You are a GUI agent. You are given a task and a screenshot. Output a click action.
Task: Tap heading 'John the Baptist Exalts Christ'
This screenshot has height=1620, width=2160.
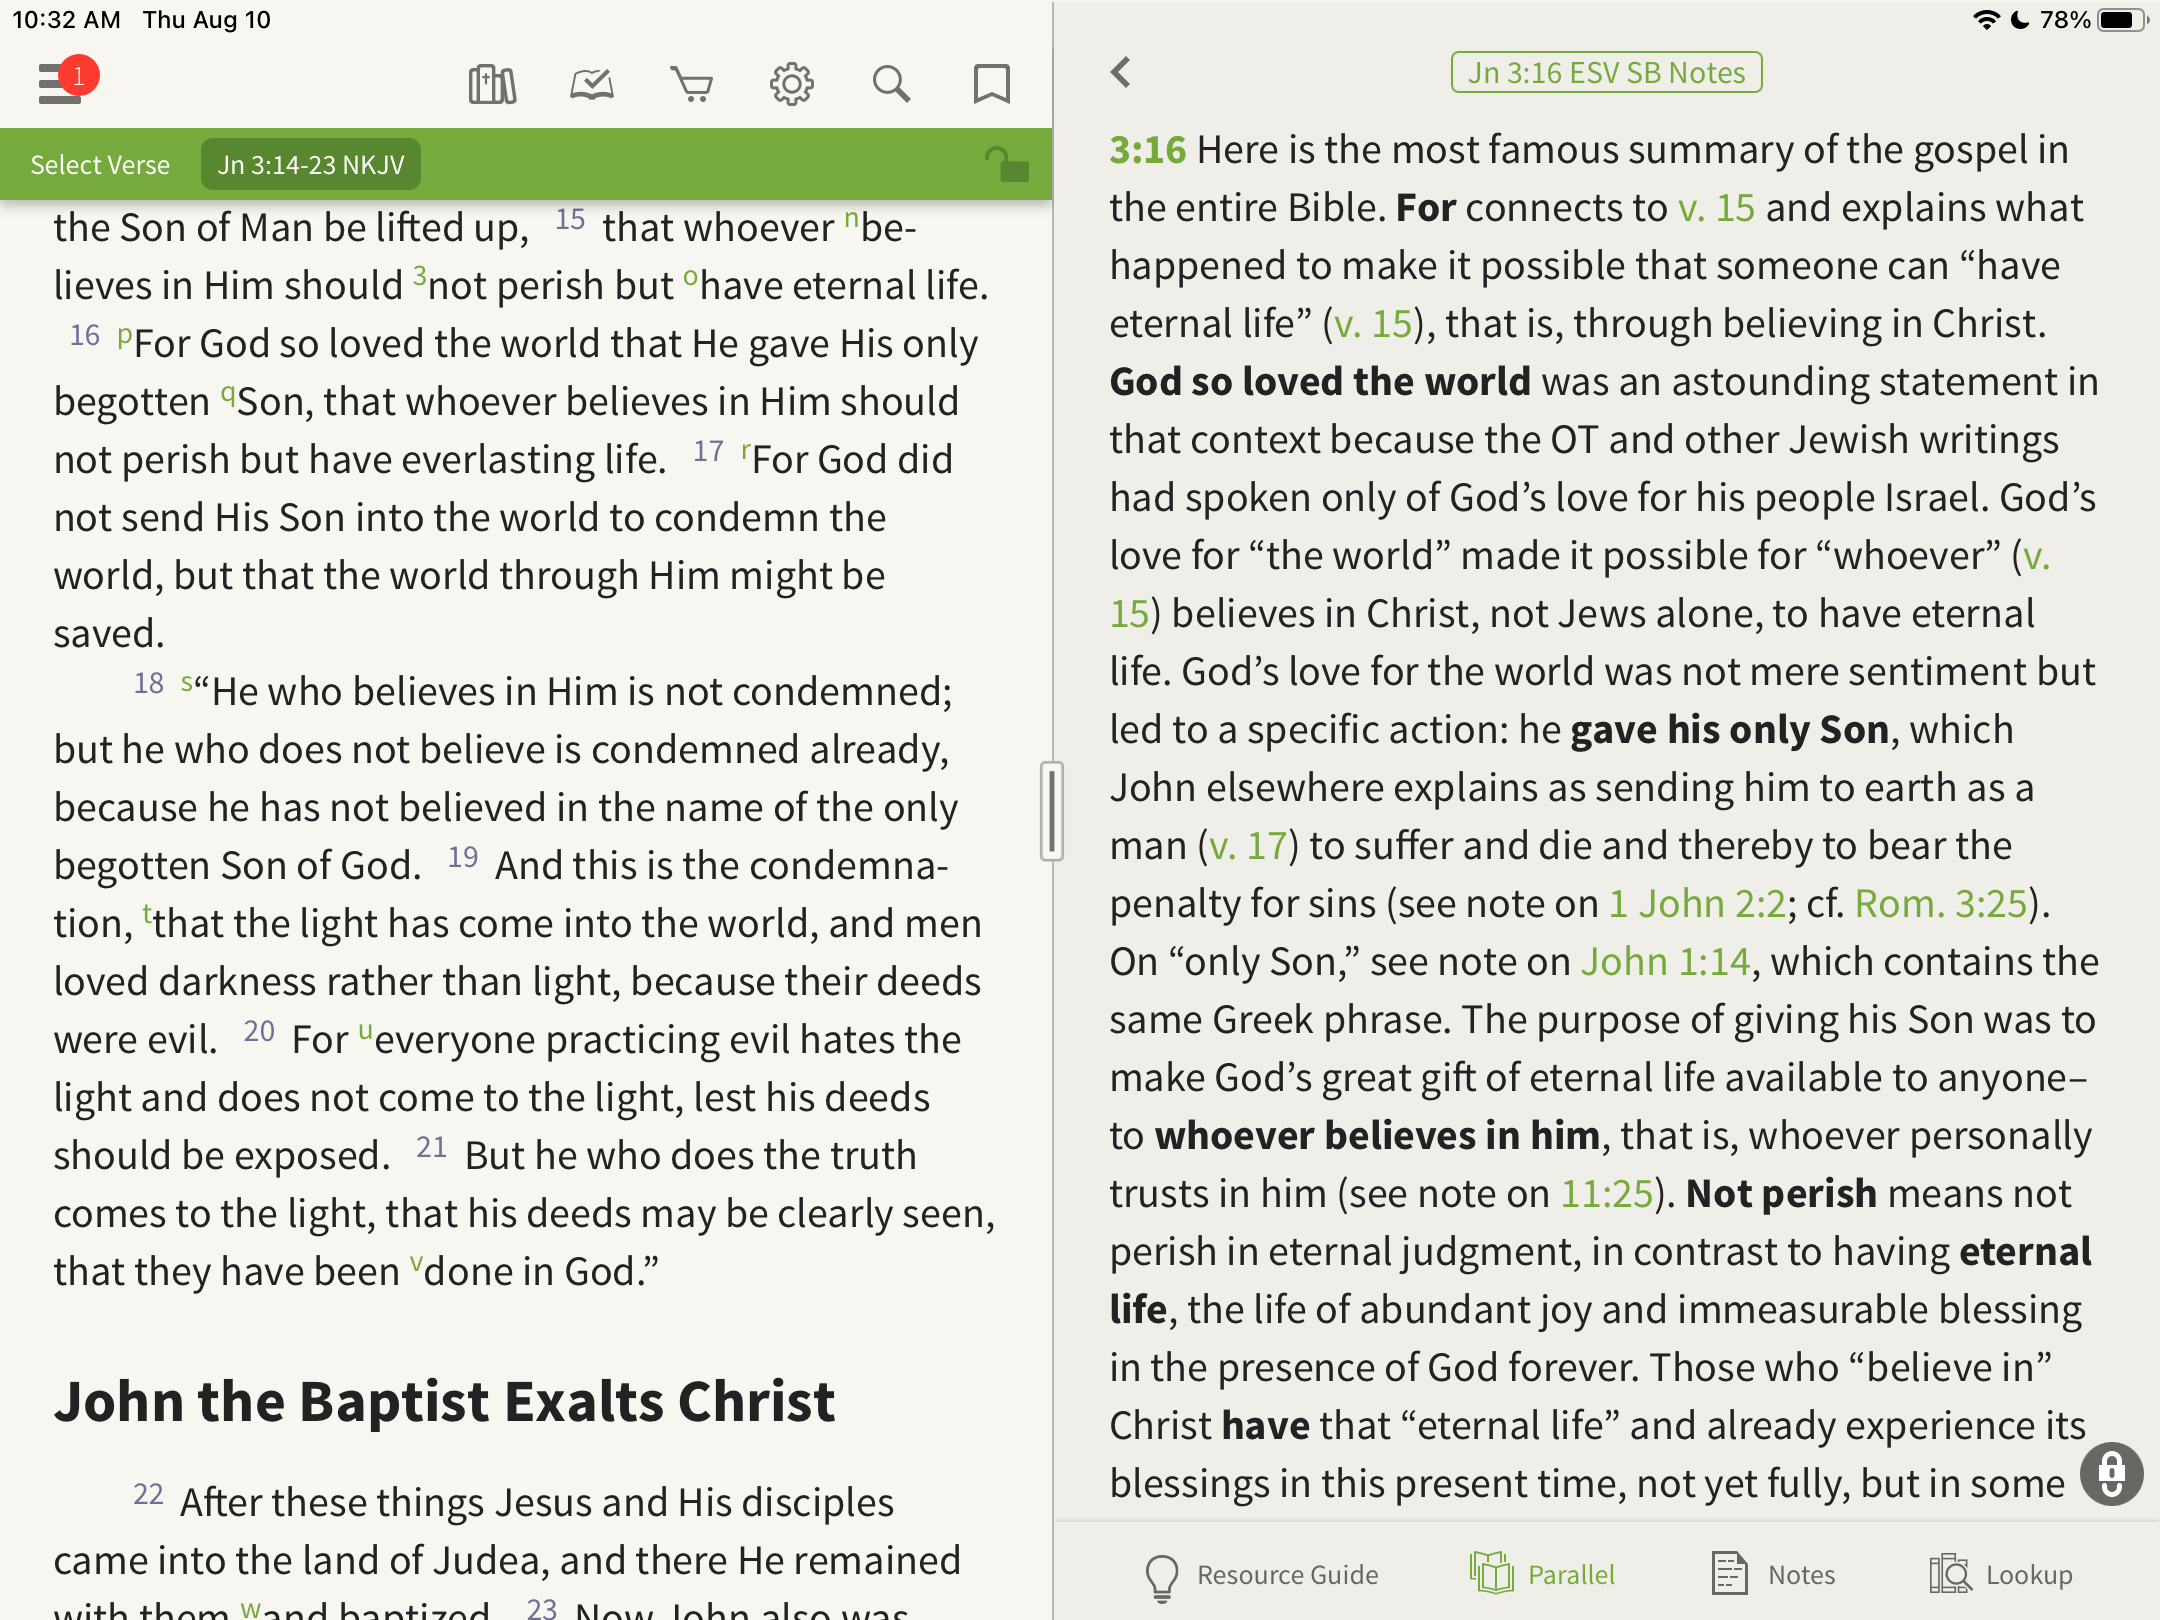444,1401
